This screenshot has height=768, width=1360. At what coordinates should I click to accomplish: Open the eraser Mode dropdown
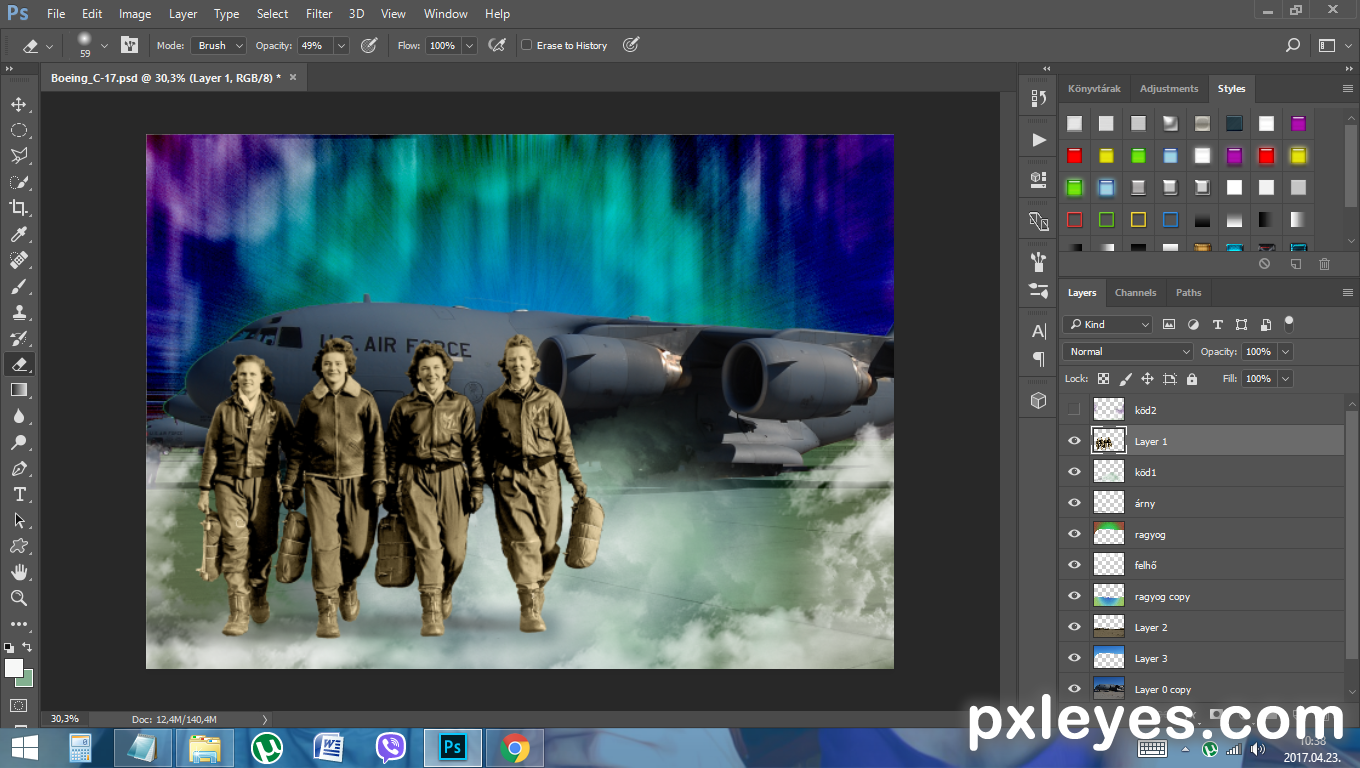coord(218,45)
